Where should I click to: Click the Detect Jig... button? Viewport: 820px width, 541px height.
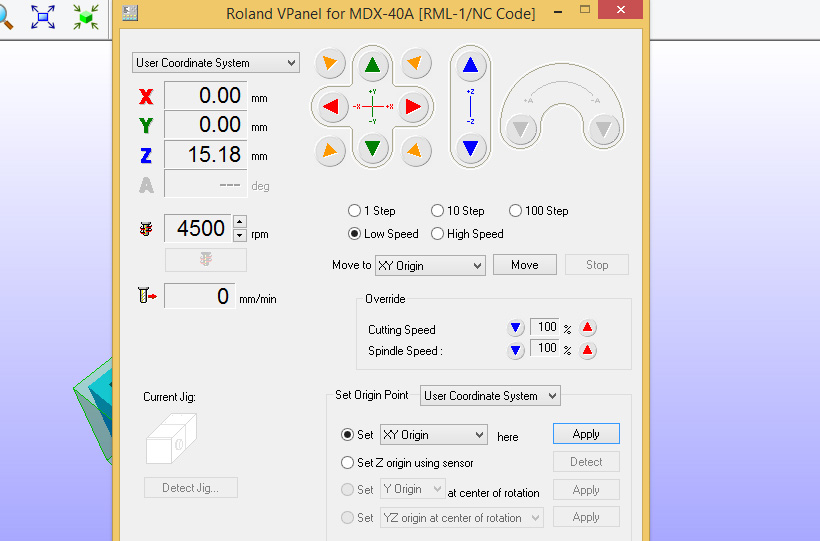[x=191, y=488]
